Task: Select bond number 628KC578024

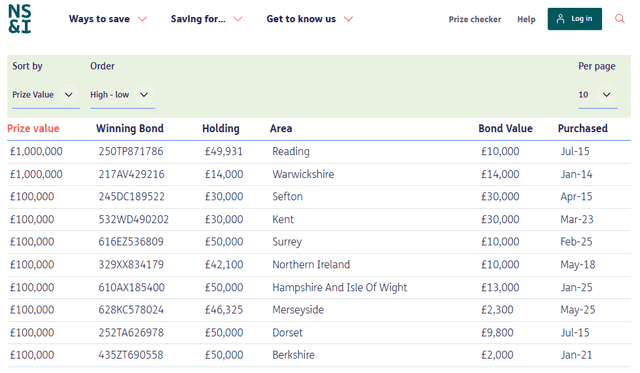Action: [x=131, y=310]
